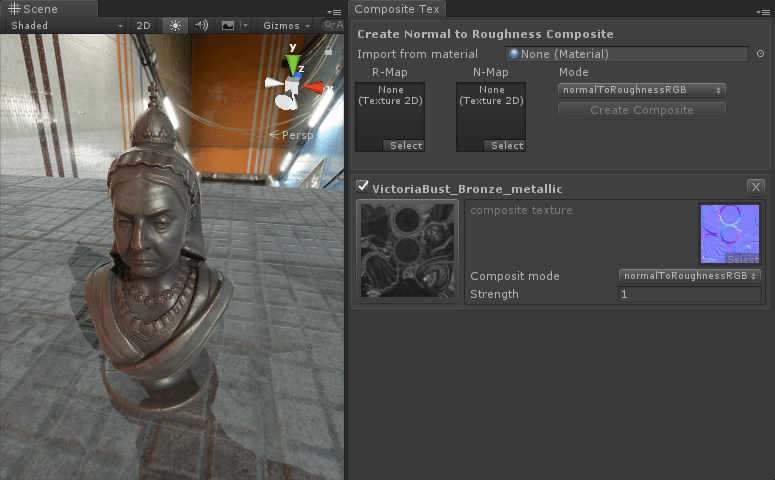Expand the Gizmos dropdown
This screenshot has height=480, width=775.
tap(285, 25)
